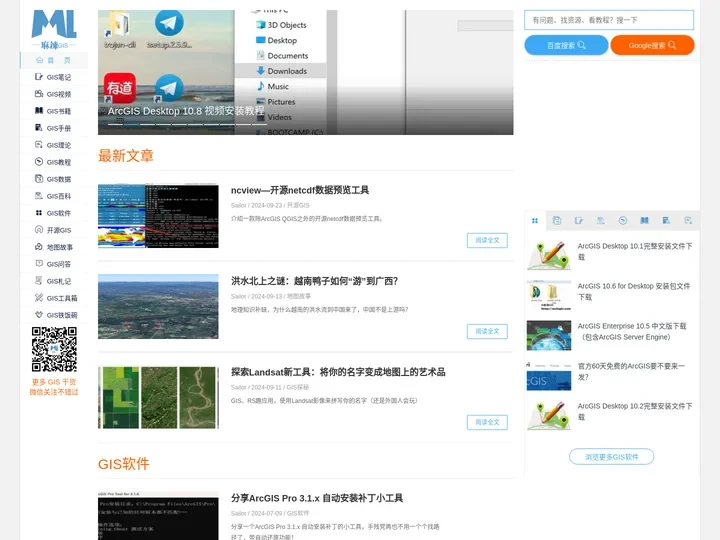
Task: Open article title ncview—开源netcdf数据预览工具
Action: [300, 190]
